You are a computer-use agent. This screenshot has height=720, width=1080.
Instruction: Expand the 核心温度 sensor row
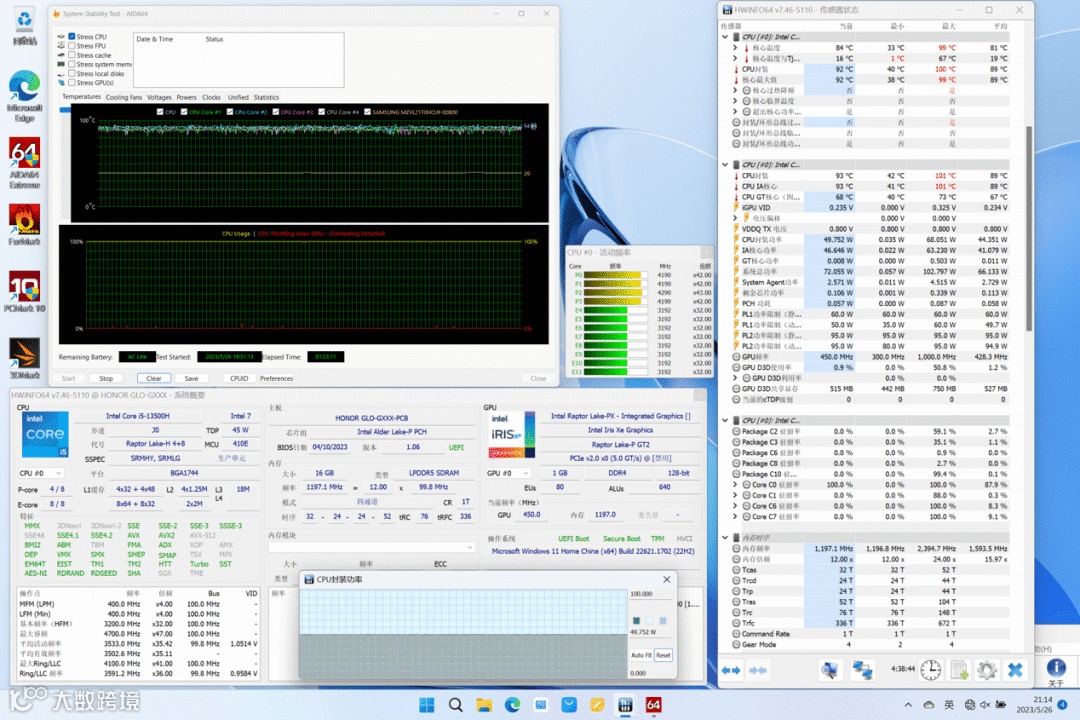click(735, 48)
